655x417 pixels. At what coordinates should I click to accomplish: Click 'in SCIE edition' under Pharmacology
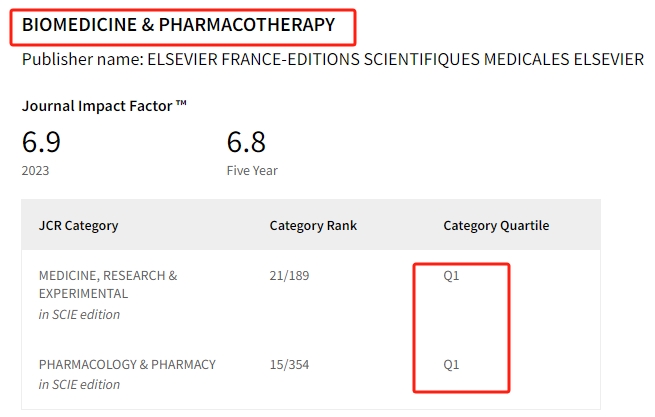tap(79, 384)
